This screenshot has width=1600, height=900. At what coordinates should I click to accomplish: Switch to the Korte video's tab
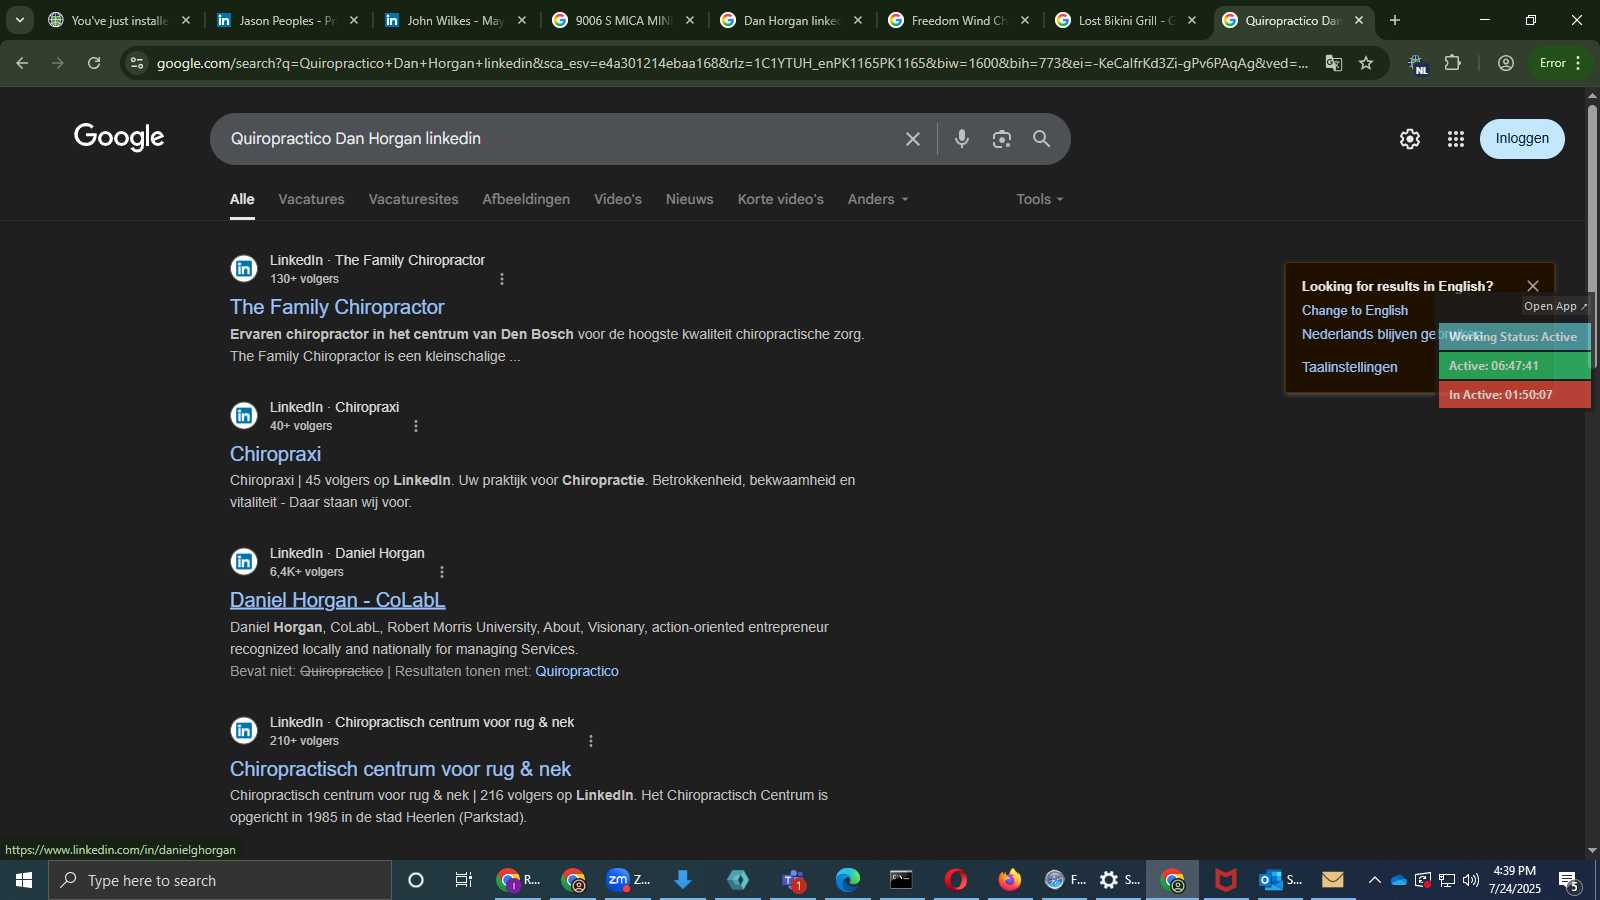pos(781,199)
